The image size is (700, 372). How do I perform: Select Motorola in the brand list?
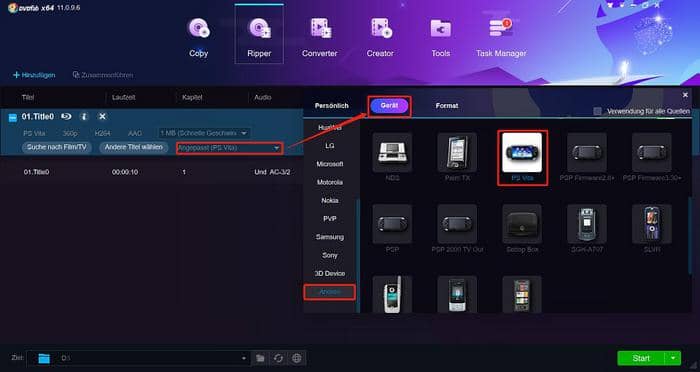330,183
